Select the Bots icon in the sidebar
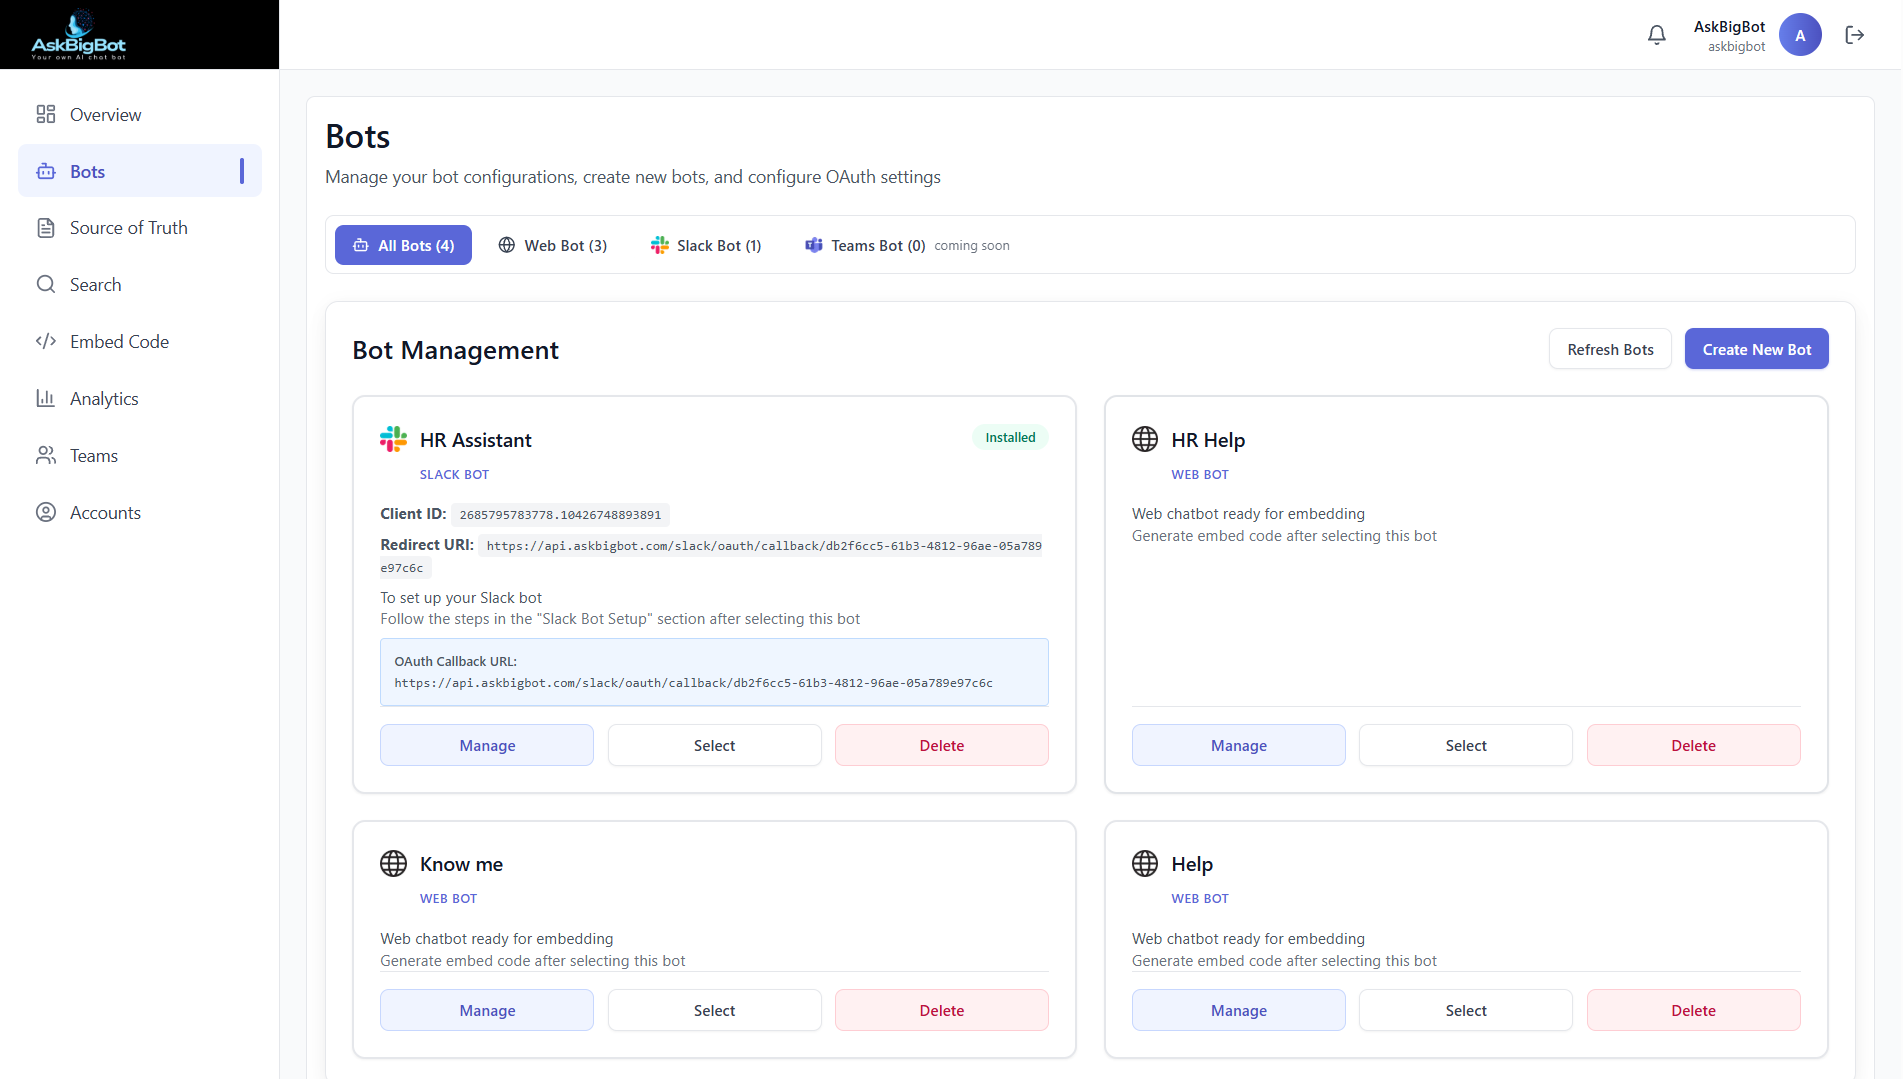Screen dimensions: 1903x1079 coord(46,171)
